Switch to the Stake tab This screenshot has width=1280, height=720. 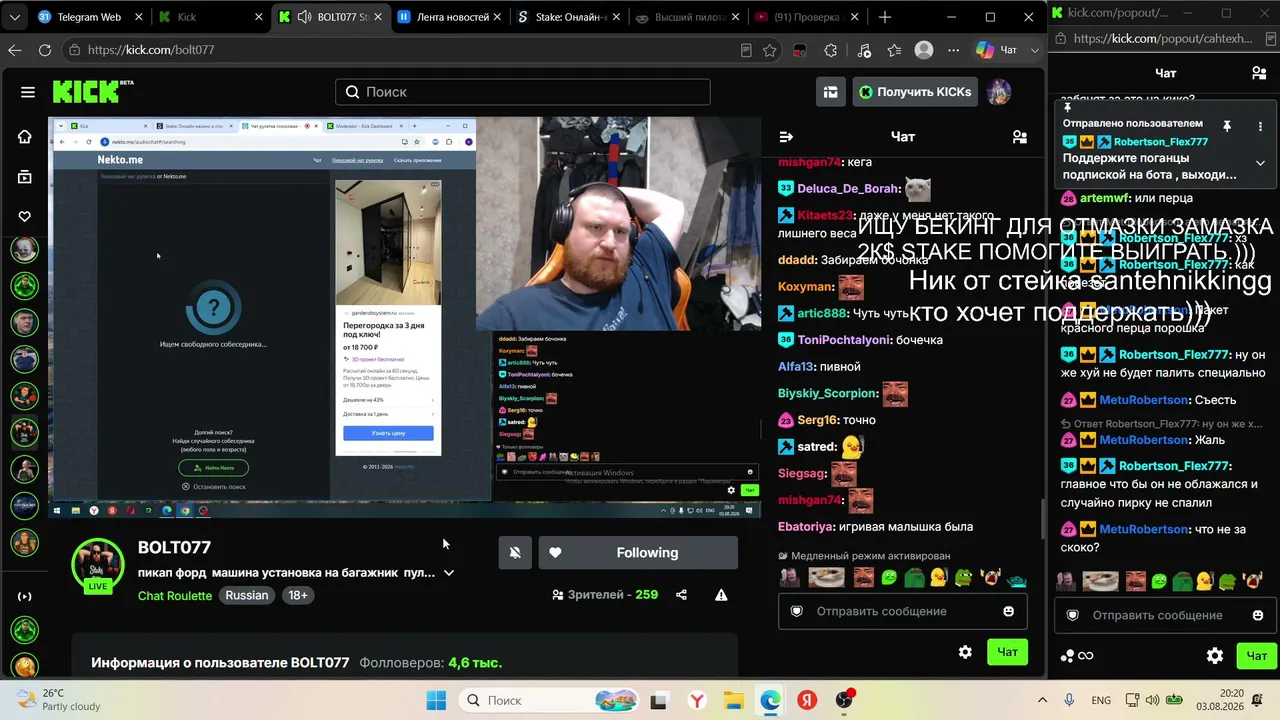click(570, 17)
